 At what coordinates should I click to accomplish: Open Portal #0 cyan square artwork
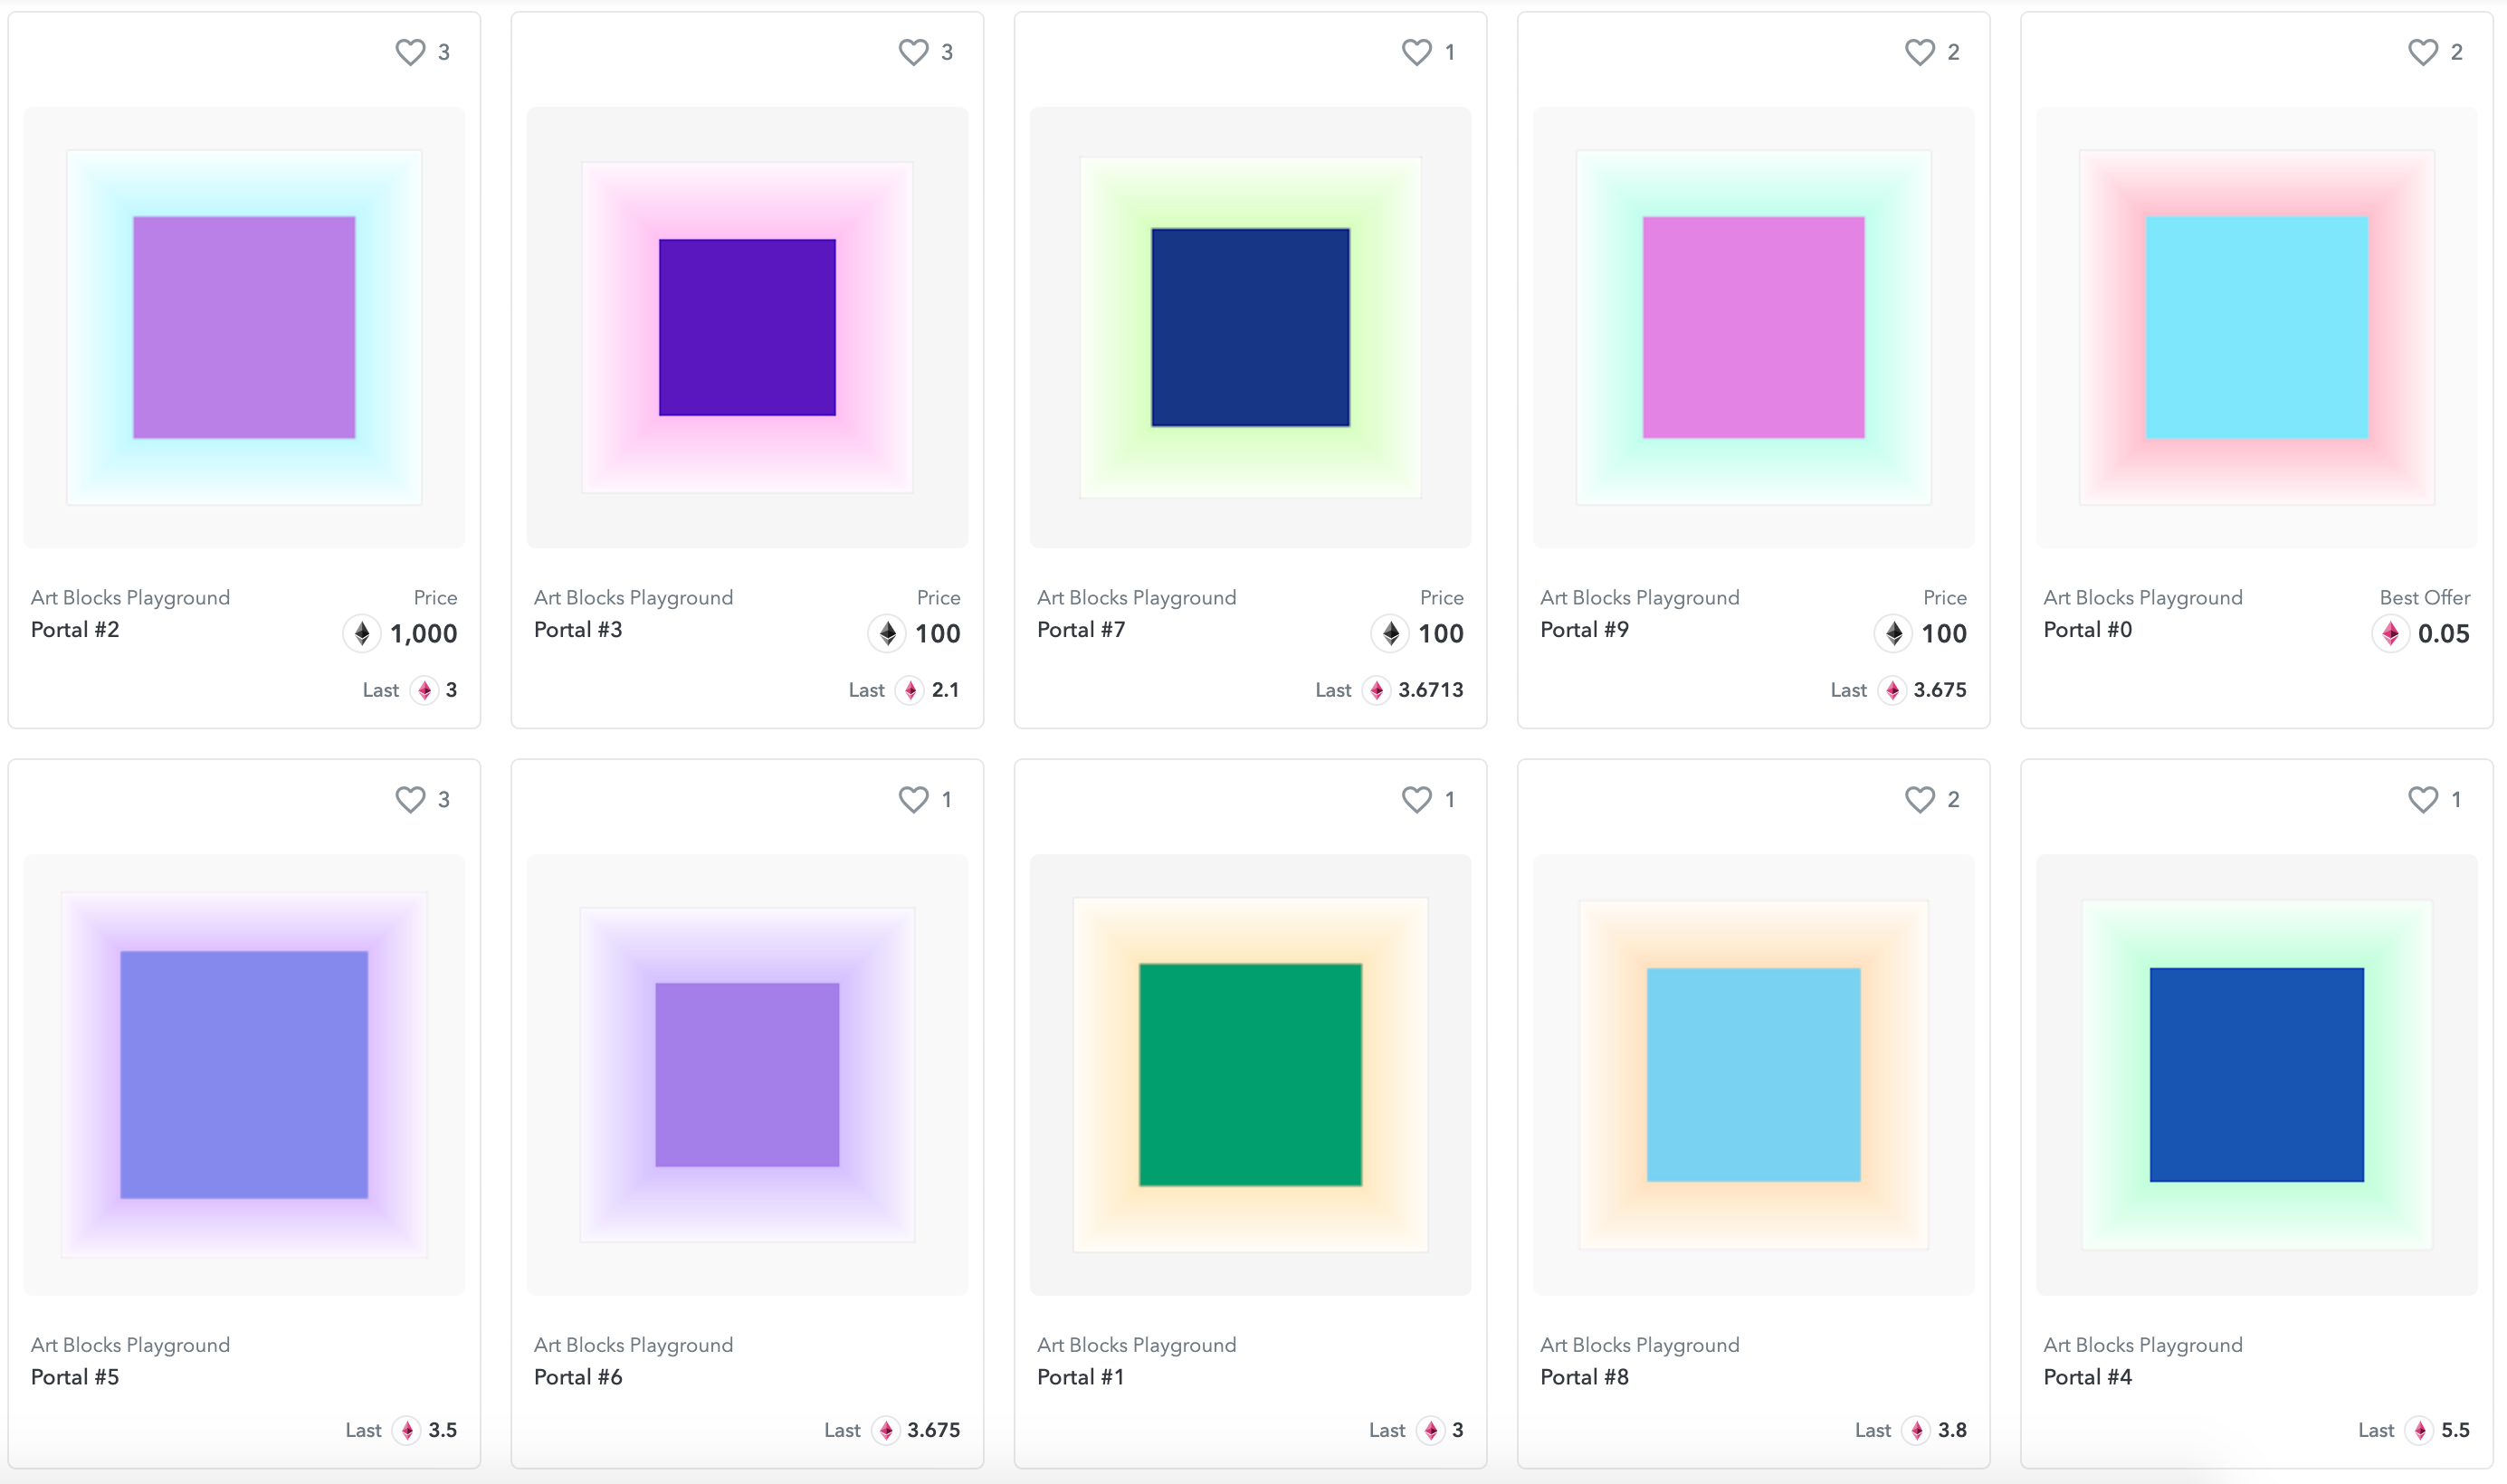2257,327
